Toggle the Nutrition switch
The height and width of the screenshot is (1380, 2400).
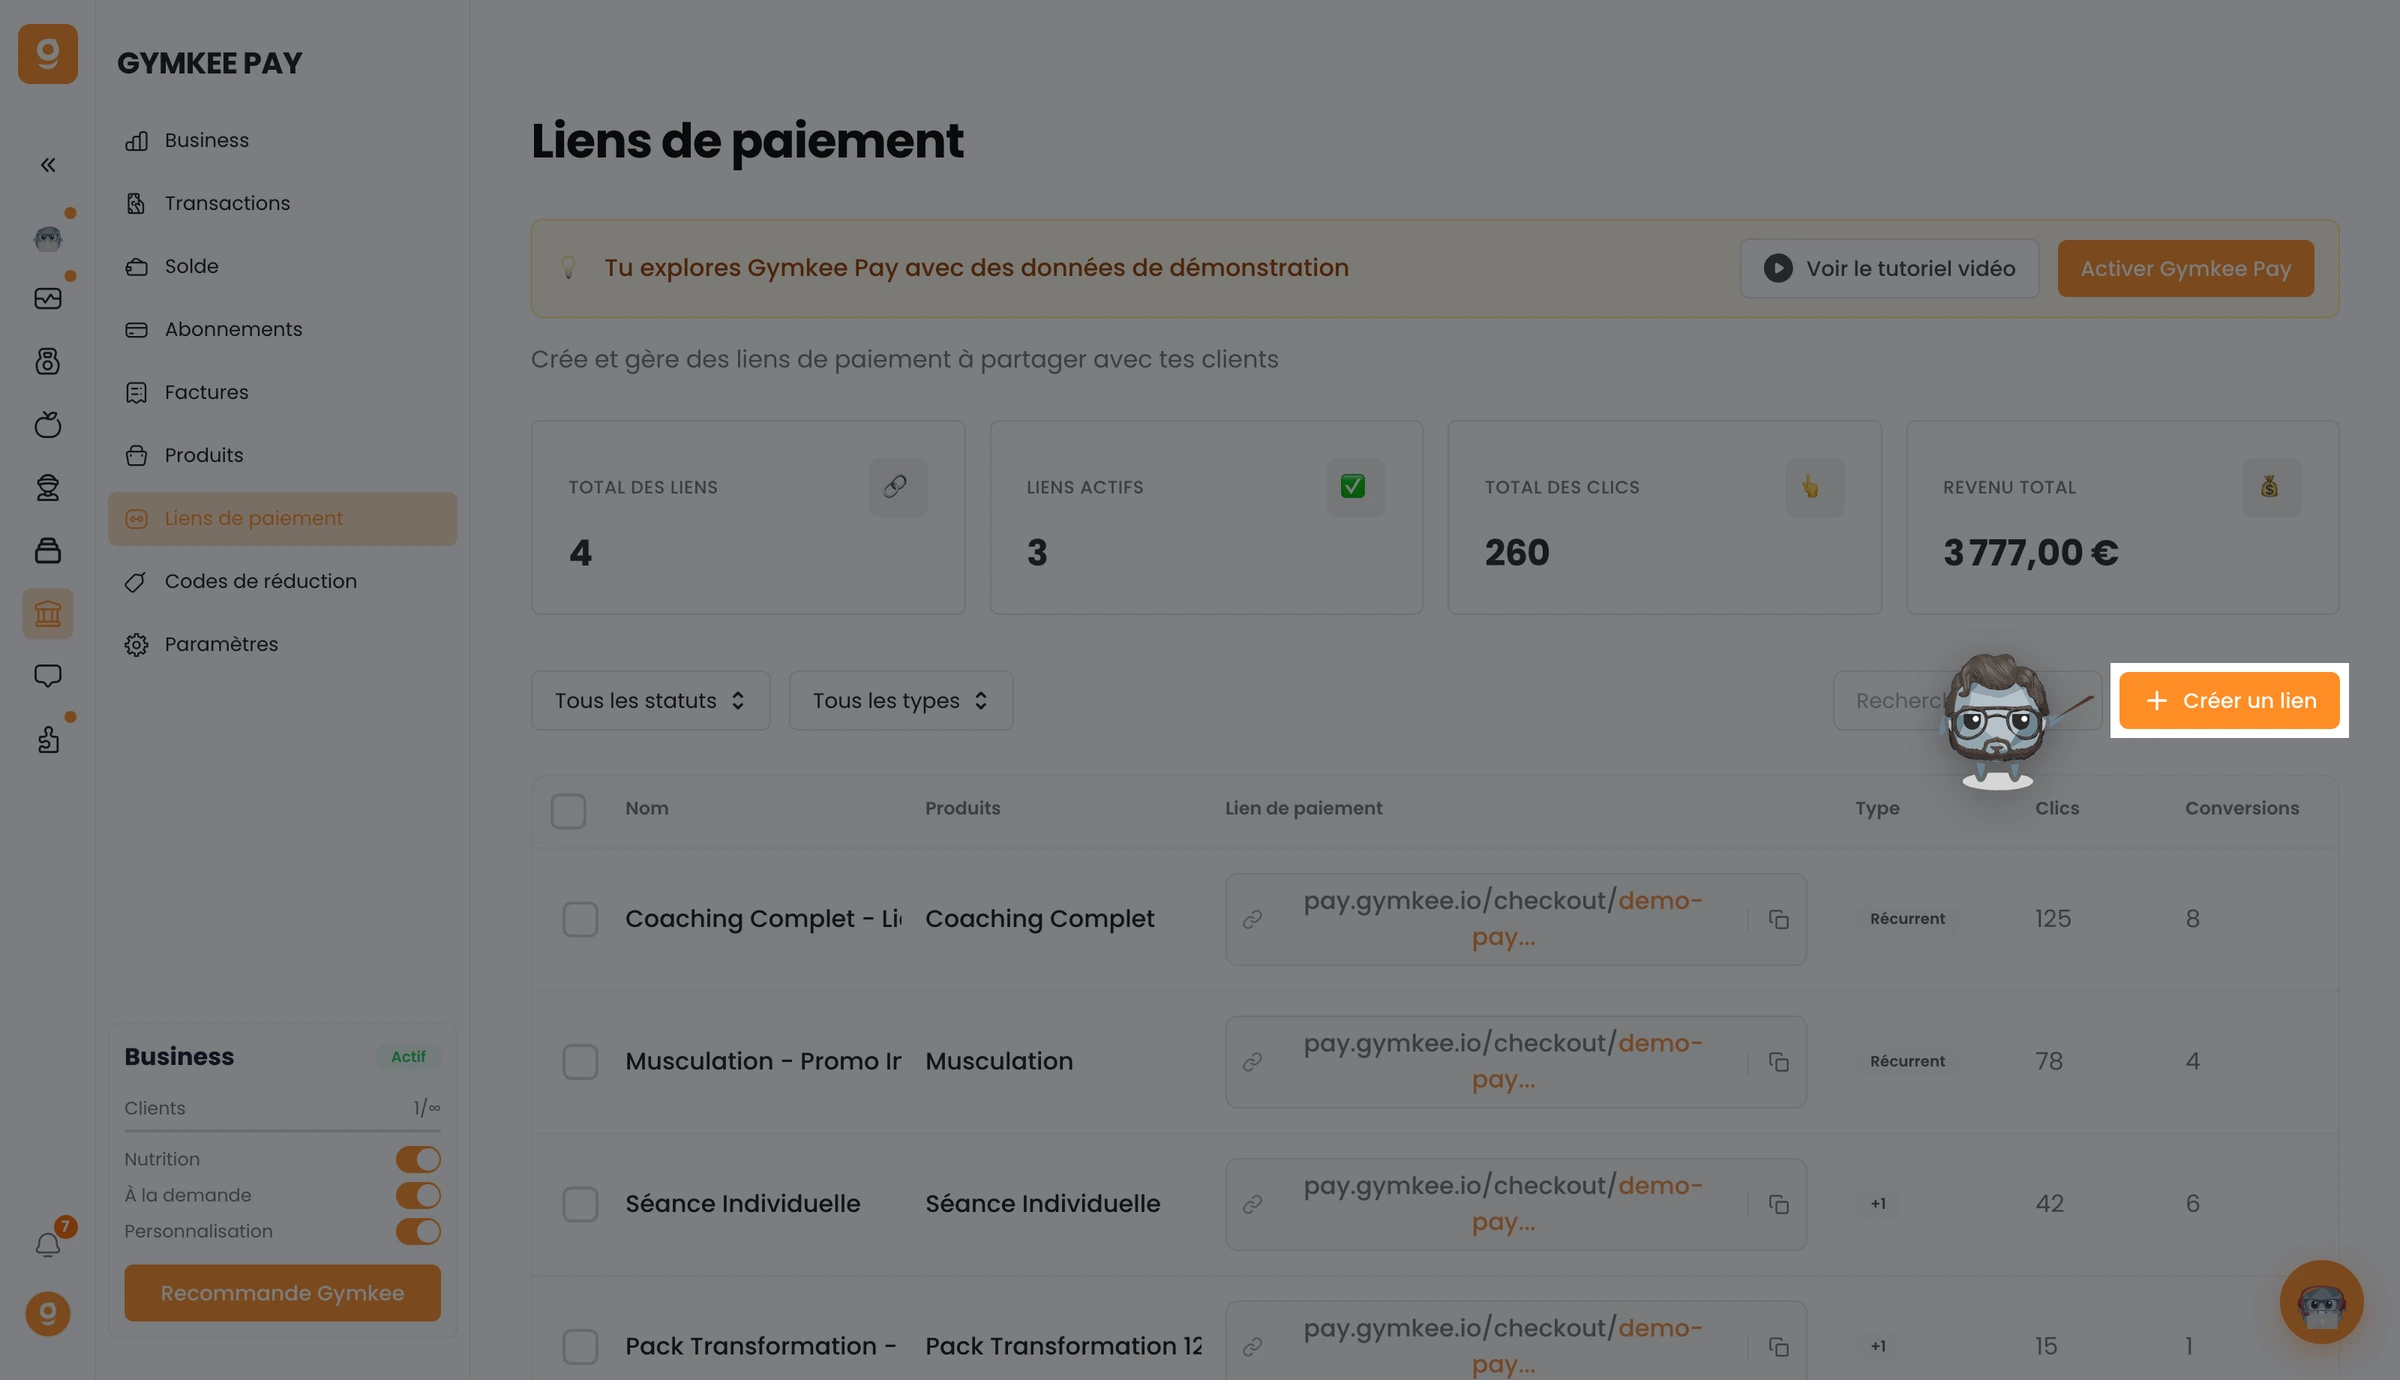(x=418, y=1159)
